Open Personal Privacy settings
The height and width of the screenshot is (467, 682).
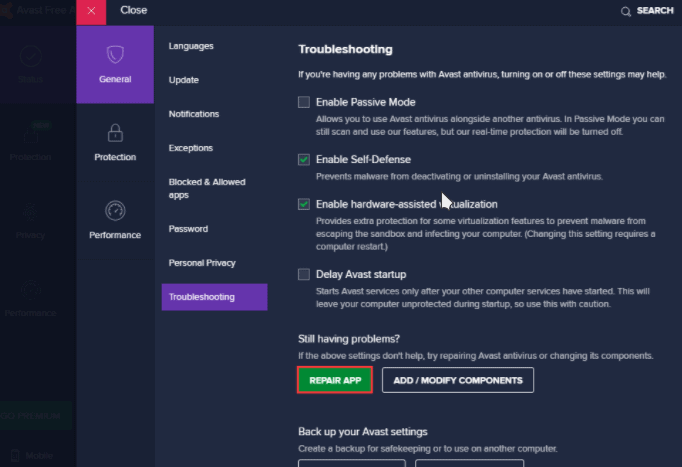(202, 263)
